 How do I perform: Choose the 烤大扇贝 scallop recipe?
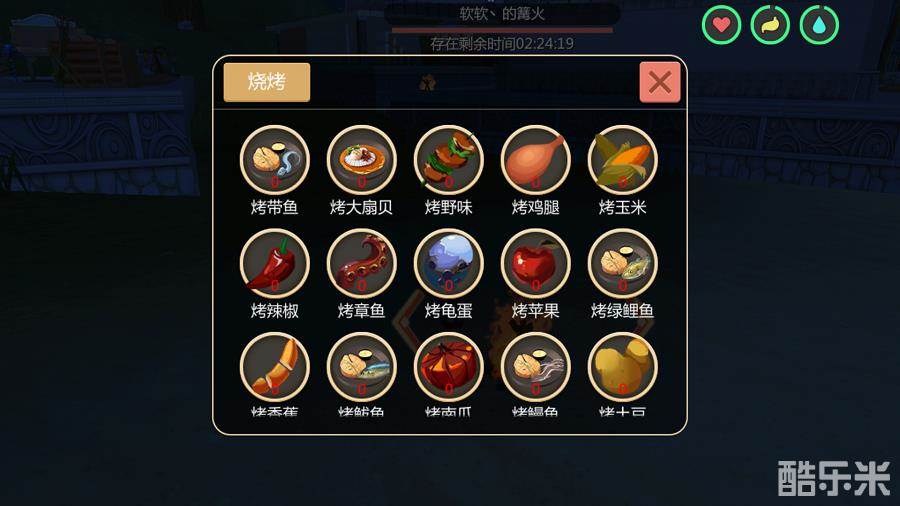362,159
